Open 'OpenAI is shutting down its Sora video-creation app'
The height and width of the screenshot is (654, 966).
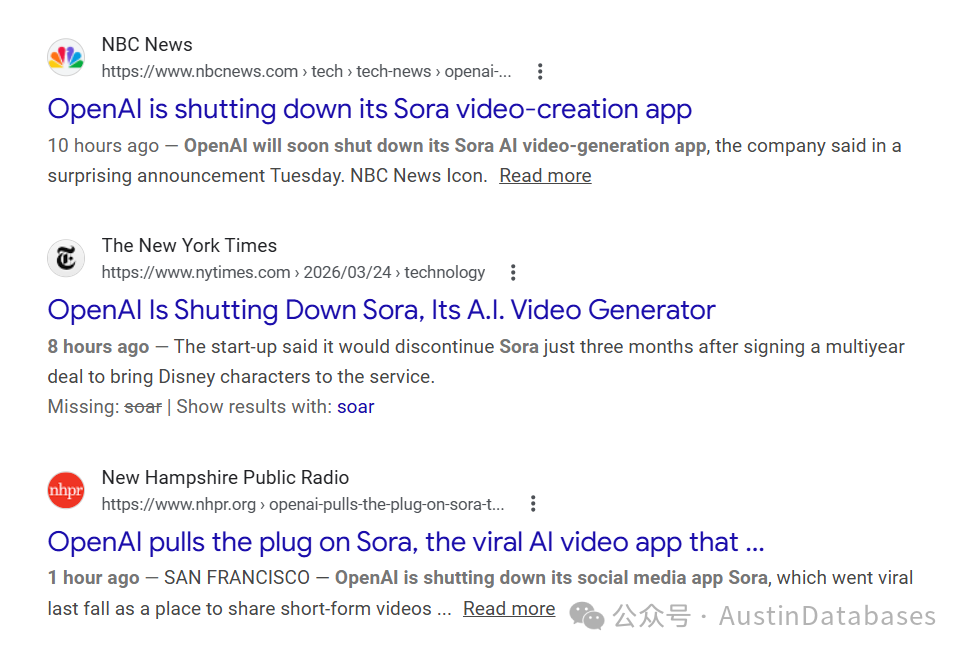(x=370, y=109)
